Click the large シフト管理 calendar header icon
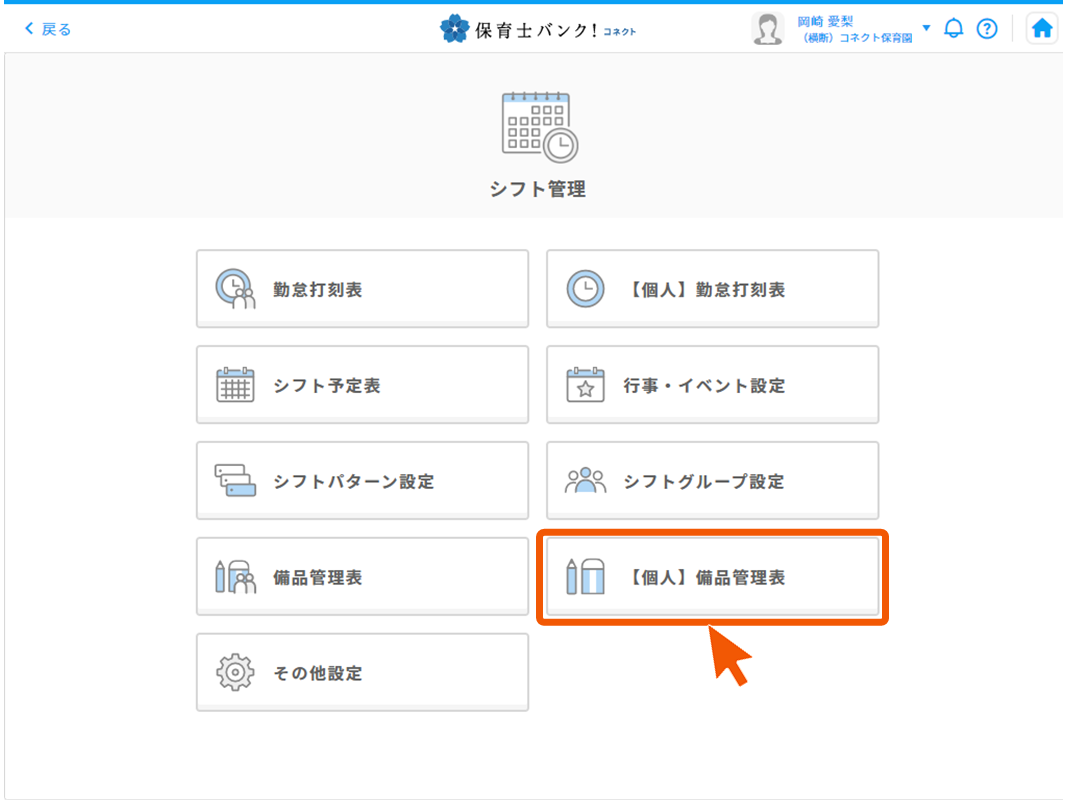 538,127
